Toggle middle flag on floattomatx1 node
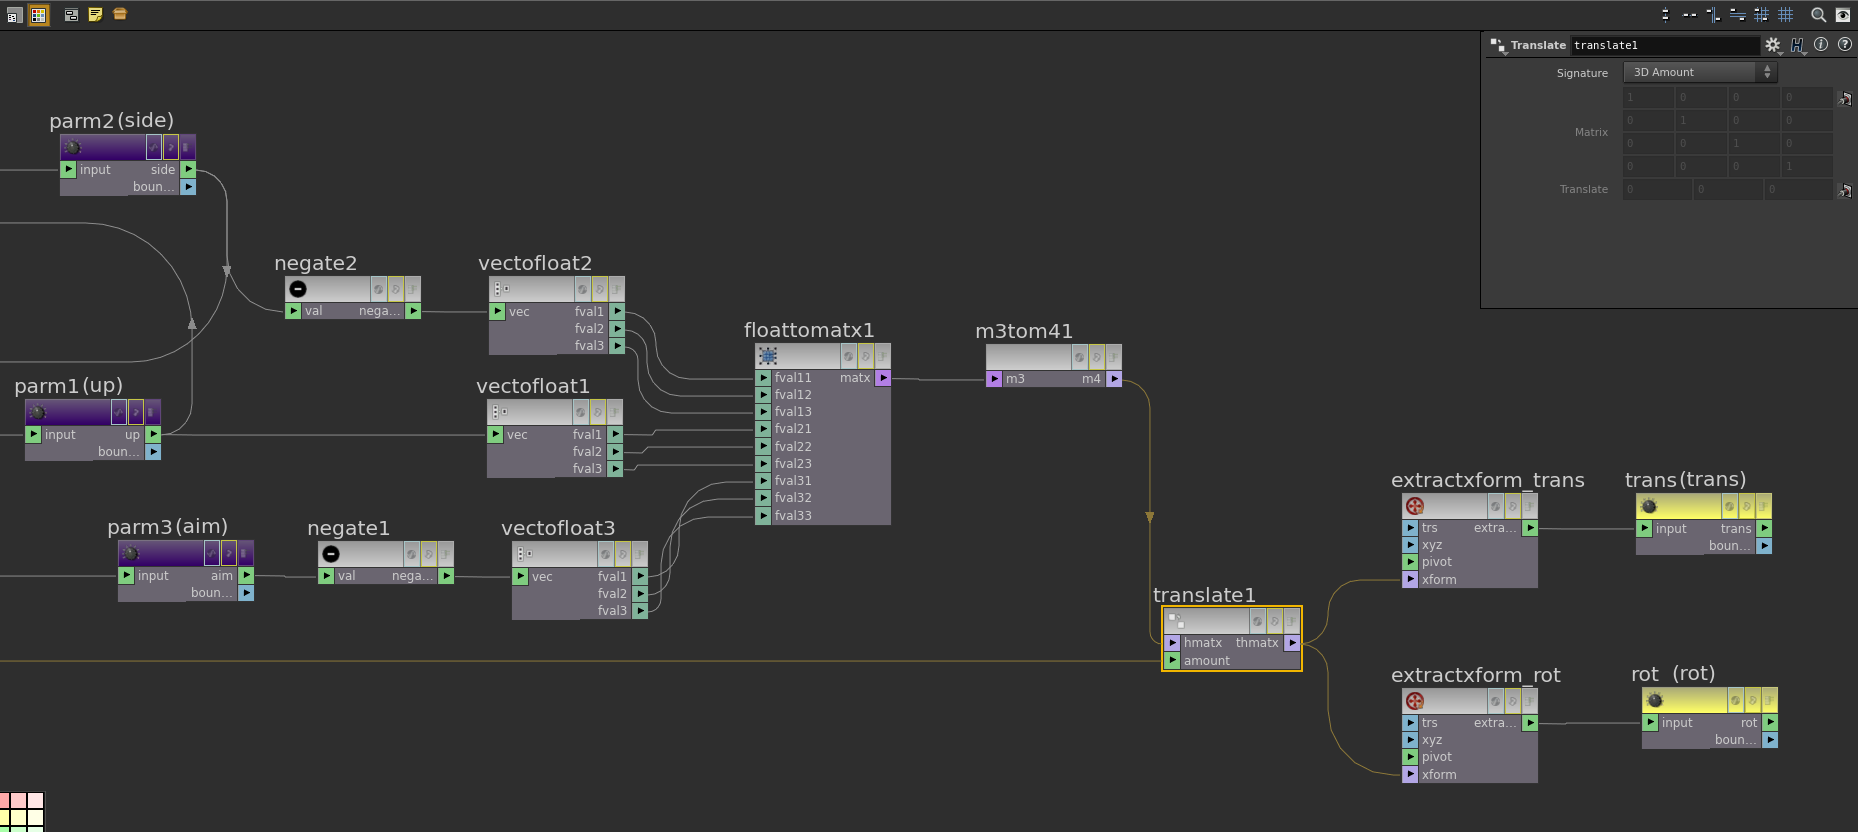The width and height of the screenshot is (1858, 832). pyautogui.click(x=866, y=356)
